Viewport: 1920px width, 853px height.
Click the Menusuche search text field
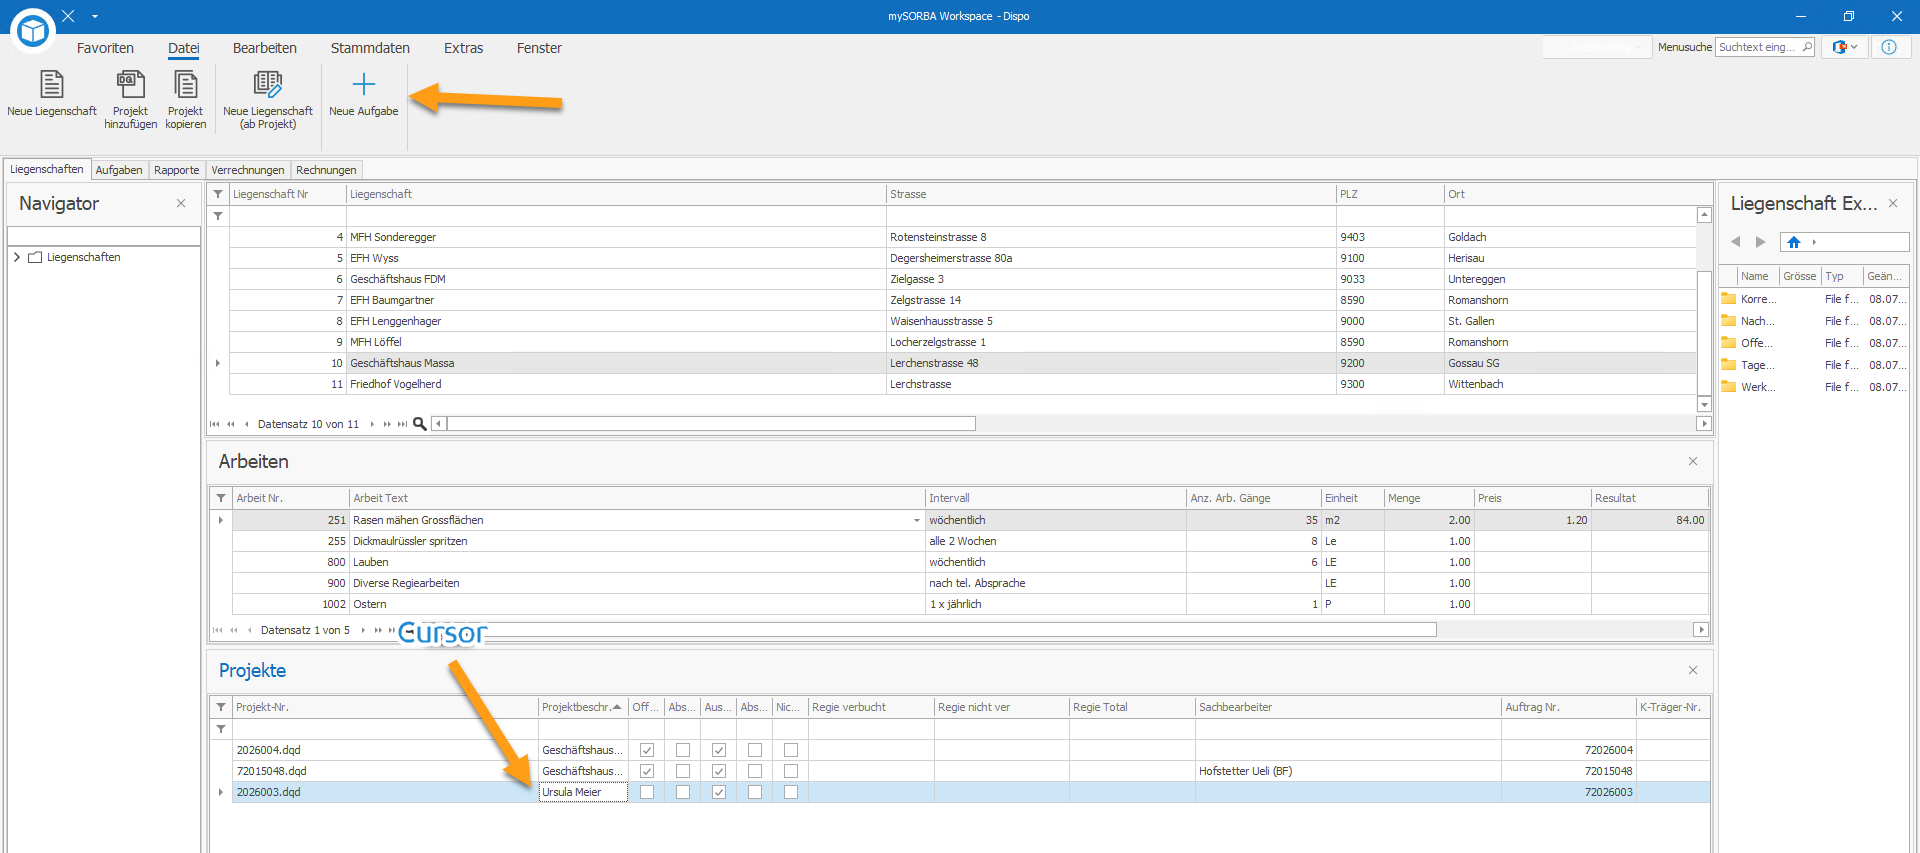click(1765, 47)
